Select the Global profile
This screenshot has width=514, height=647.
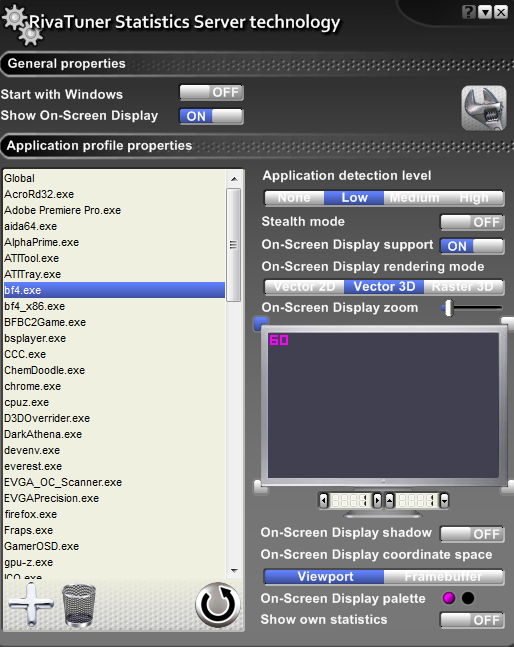pos(114,178)
